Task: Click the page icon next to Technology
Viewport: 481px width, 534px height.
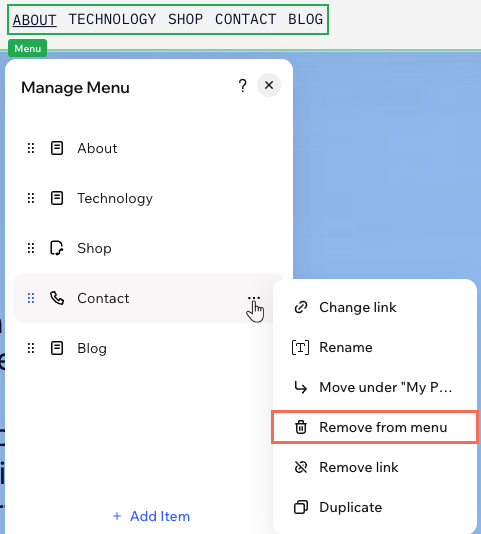Action: [x=57, y=198]
